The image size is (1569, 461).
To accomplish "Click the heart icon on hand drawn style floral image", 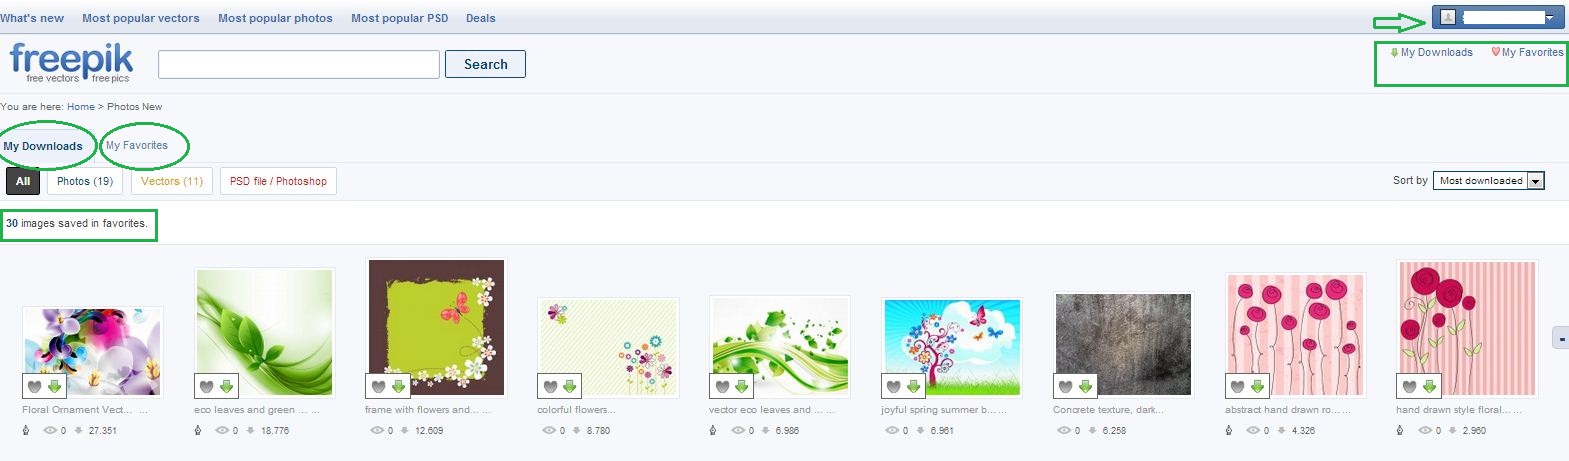I will (1410, 386).
